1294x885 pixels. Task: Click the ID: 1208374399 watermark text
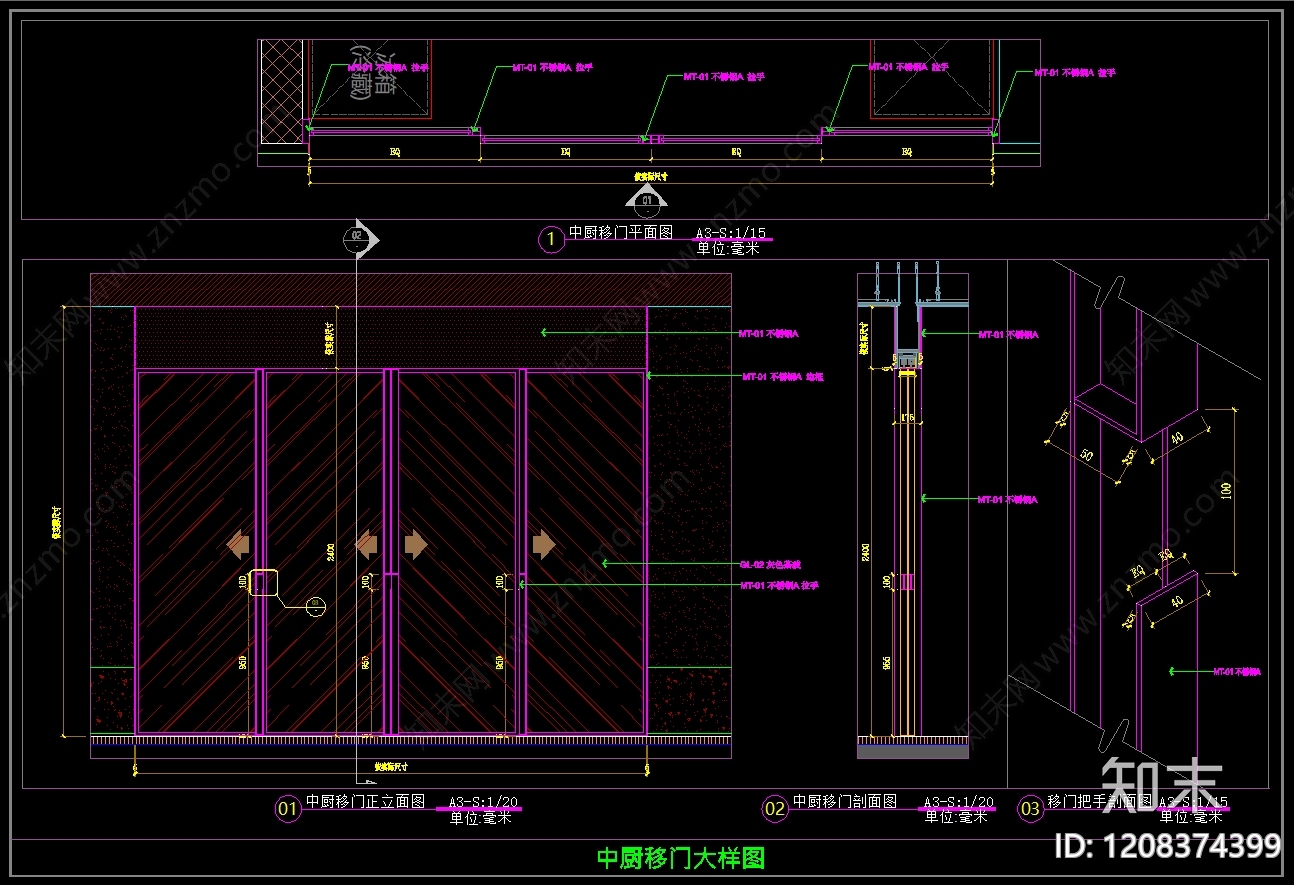pos(1167,845)
